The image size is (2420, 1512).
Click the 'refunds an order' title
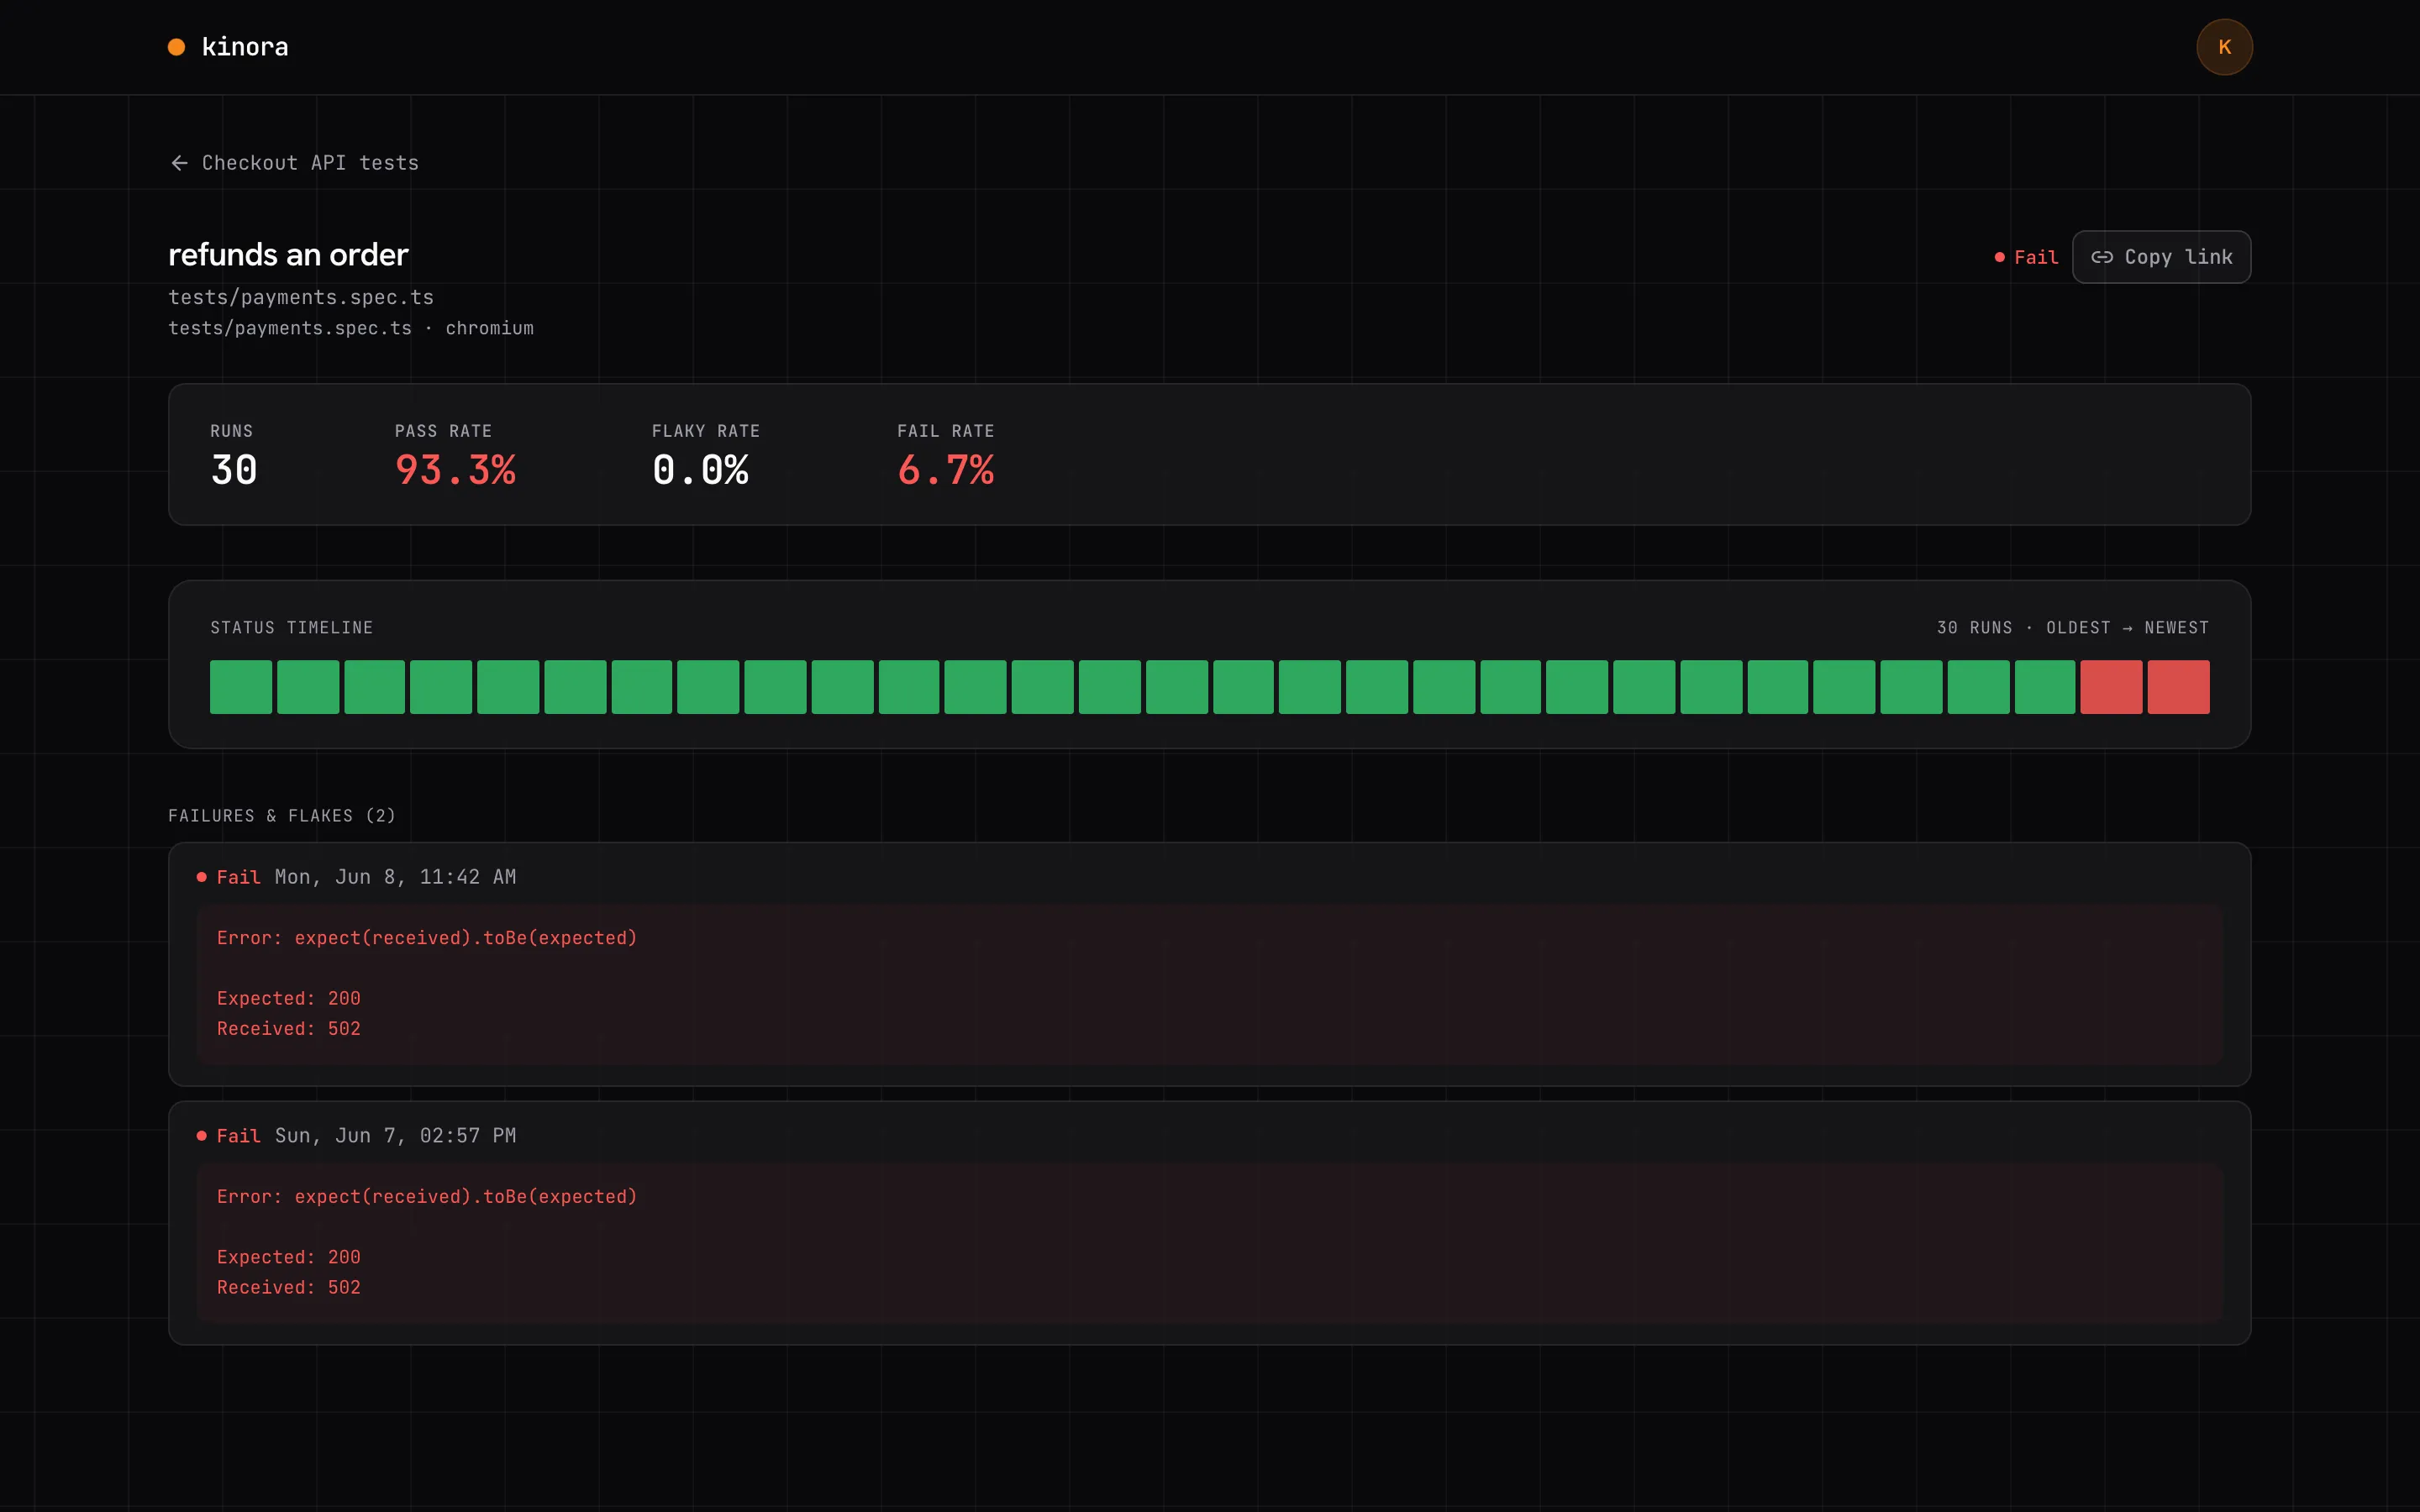click(x=288, y=255)
